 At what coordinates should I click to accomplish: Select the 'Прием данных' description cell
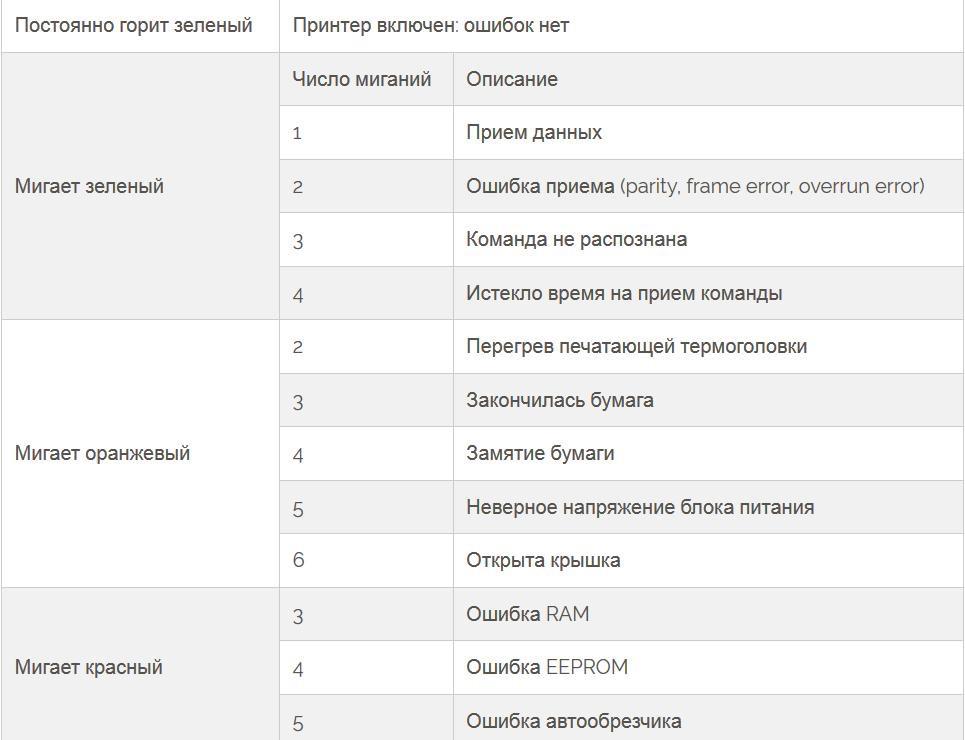coord(708,132)
